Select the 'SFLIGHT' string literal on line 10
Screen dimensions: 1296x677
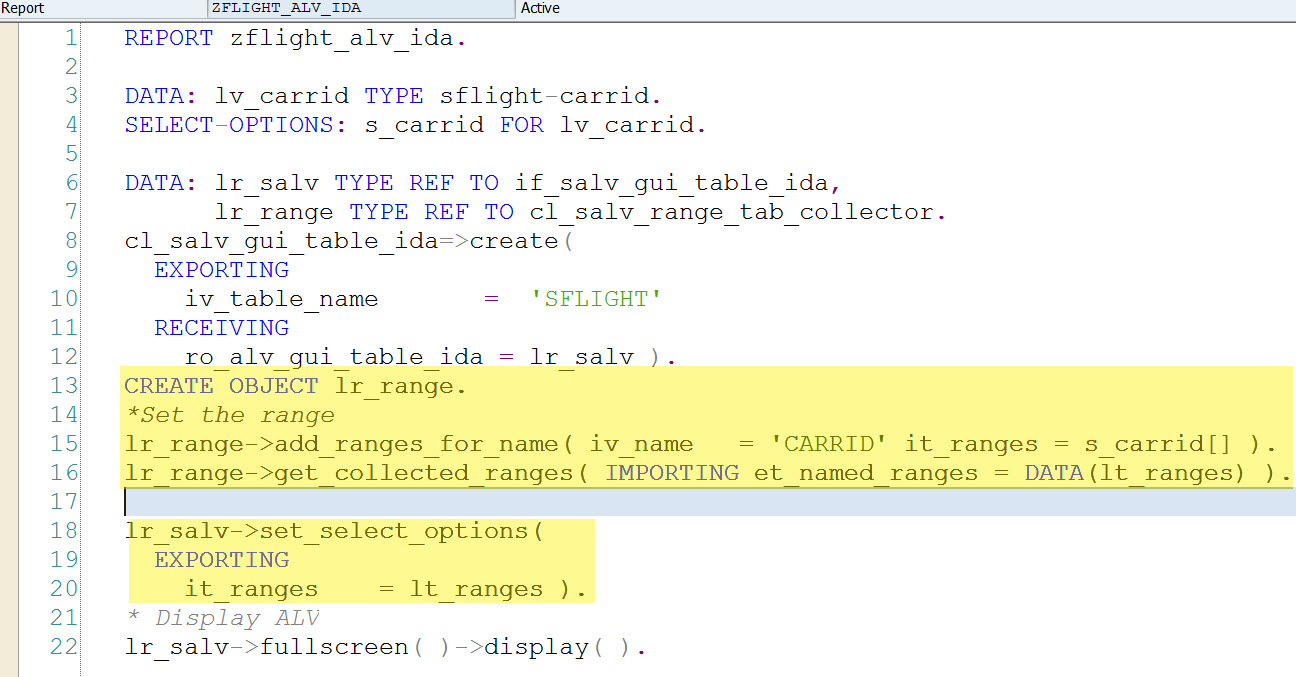click(x=596, y=298)
